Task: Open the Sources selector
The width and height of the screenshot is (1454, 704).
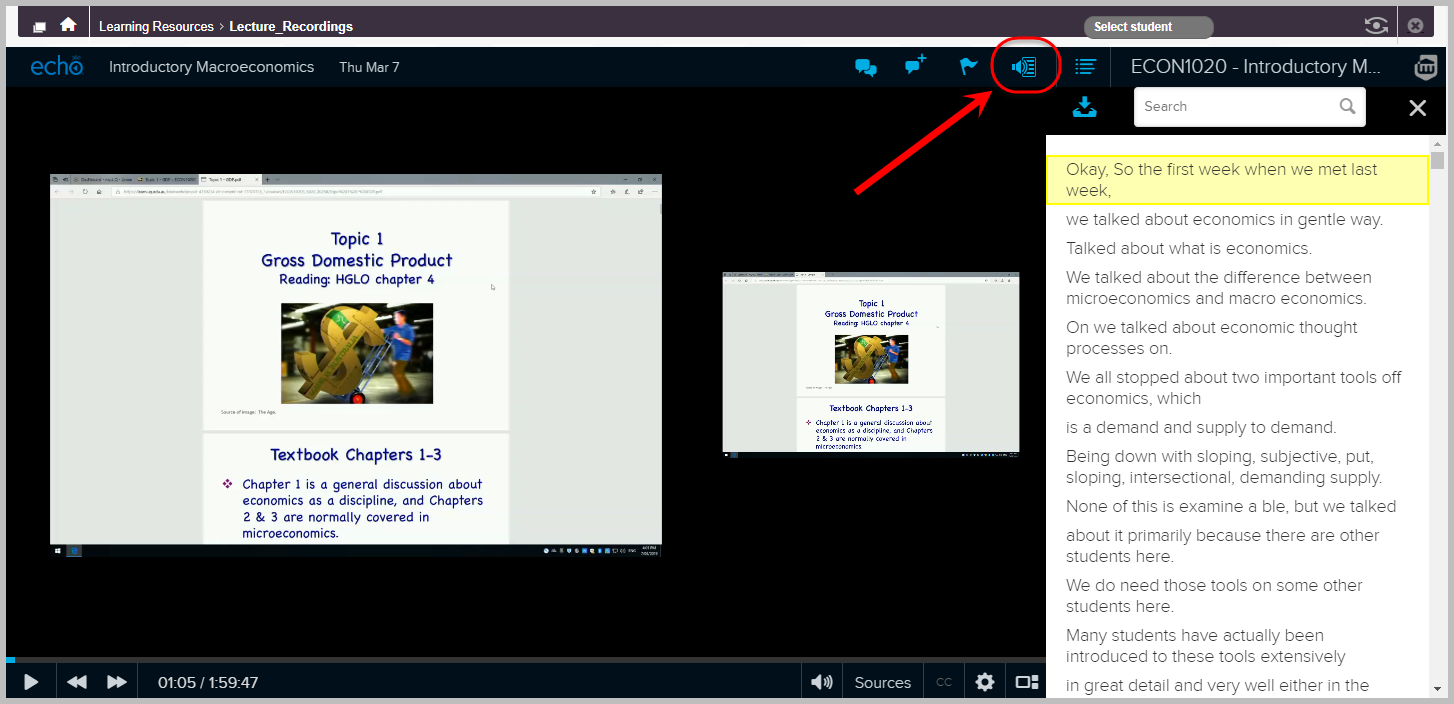Action: [882, 681]
